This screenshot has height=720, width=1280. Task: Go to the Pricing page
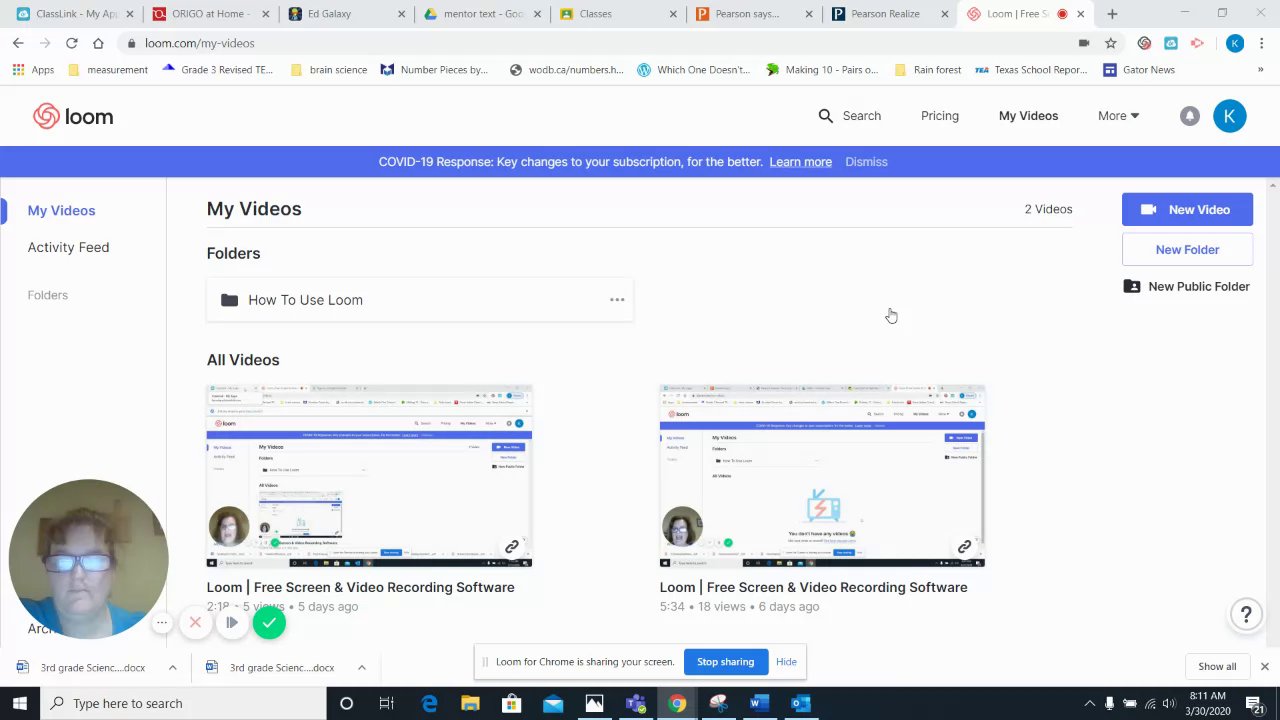939,116
